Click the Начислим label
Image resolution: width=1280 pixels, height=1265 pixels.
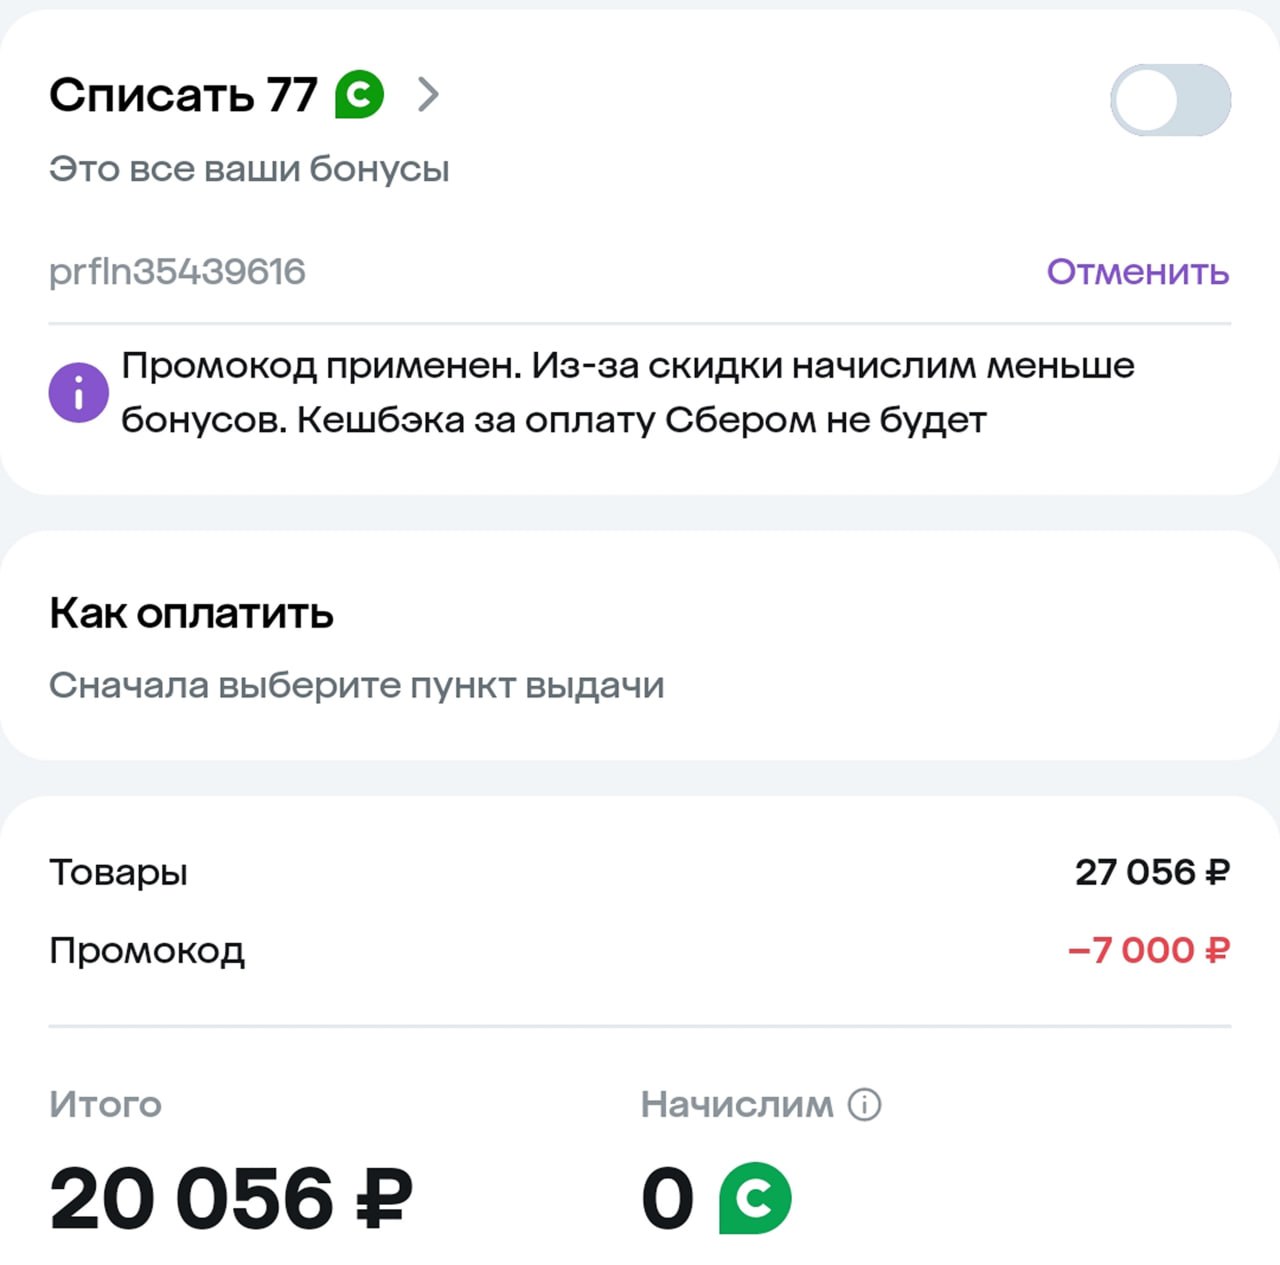(x=737, y=1104)
